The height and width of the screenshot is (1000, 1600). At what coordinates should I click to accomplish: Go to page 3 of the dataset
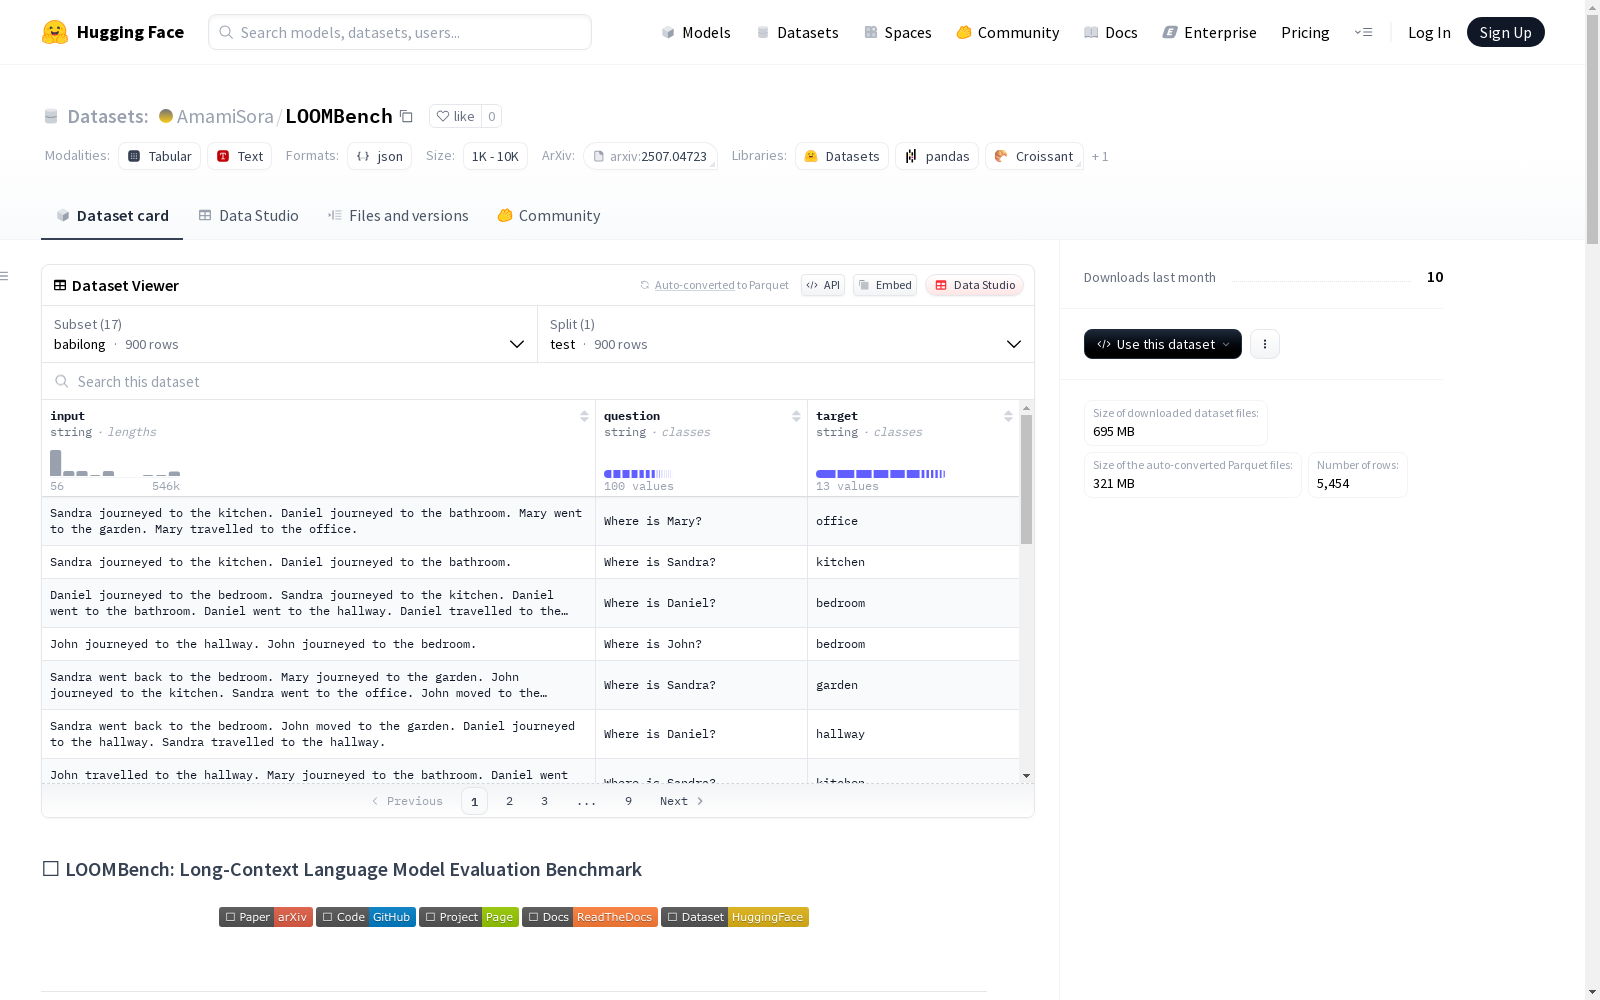pyautogui.click(x=545, y=801)
